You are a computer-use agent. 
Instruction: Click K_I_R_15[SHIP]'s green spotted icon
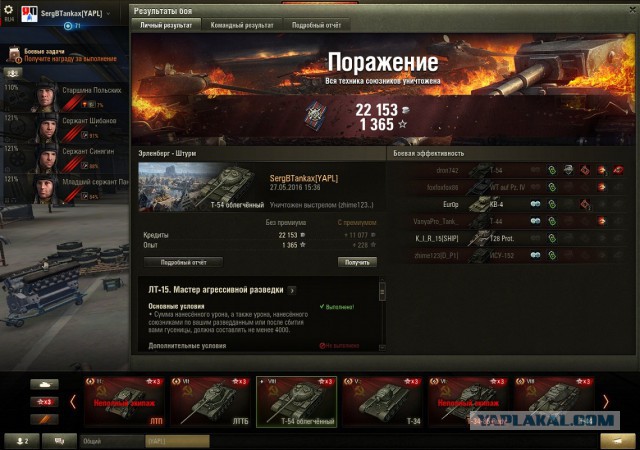tap(552, 238)
